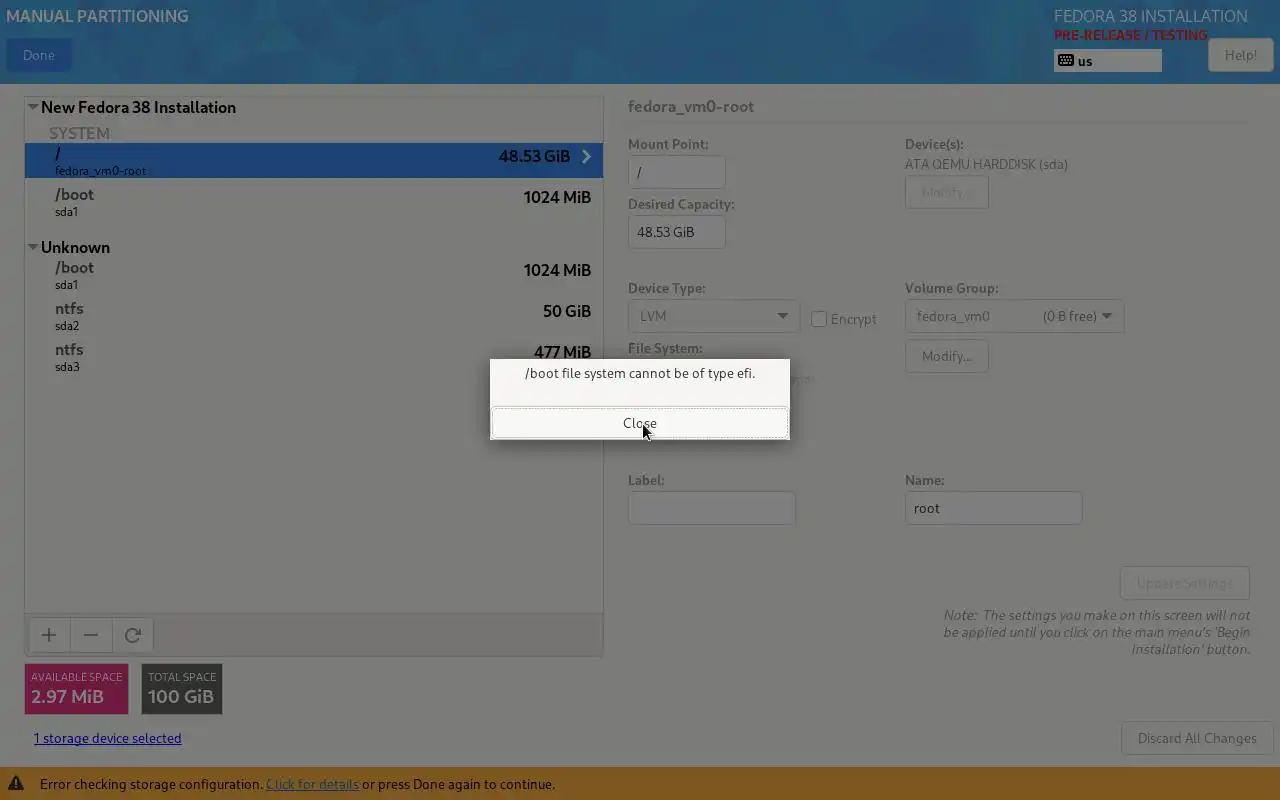
Task: Remove selected mount point with minus icon
Action: (x=91, y=635)
